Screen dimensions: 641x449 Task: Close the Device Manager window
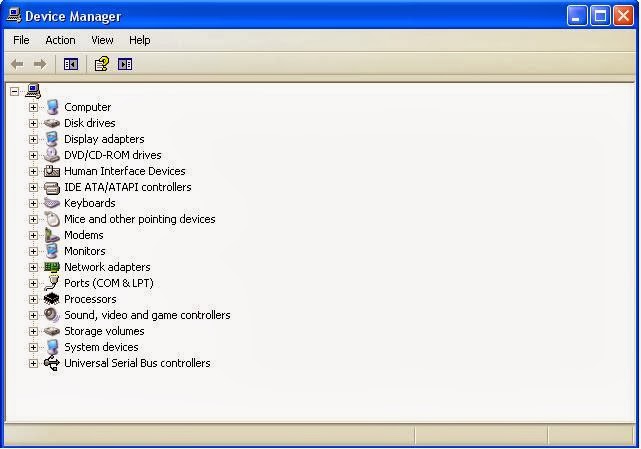click(x=623, y=16)
